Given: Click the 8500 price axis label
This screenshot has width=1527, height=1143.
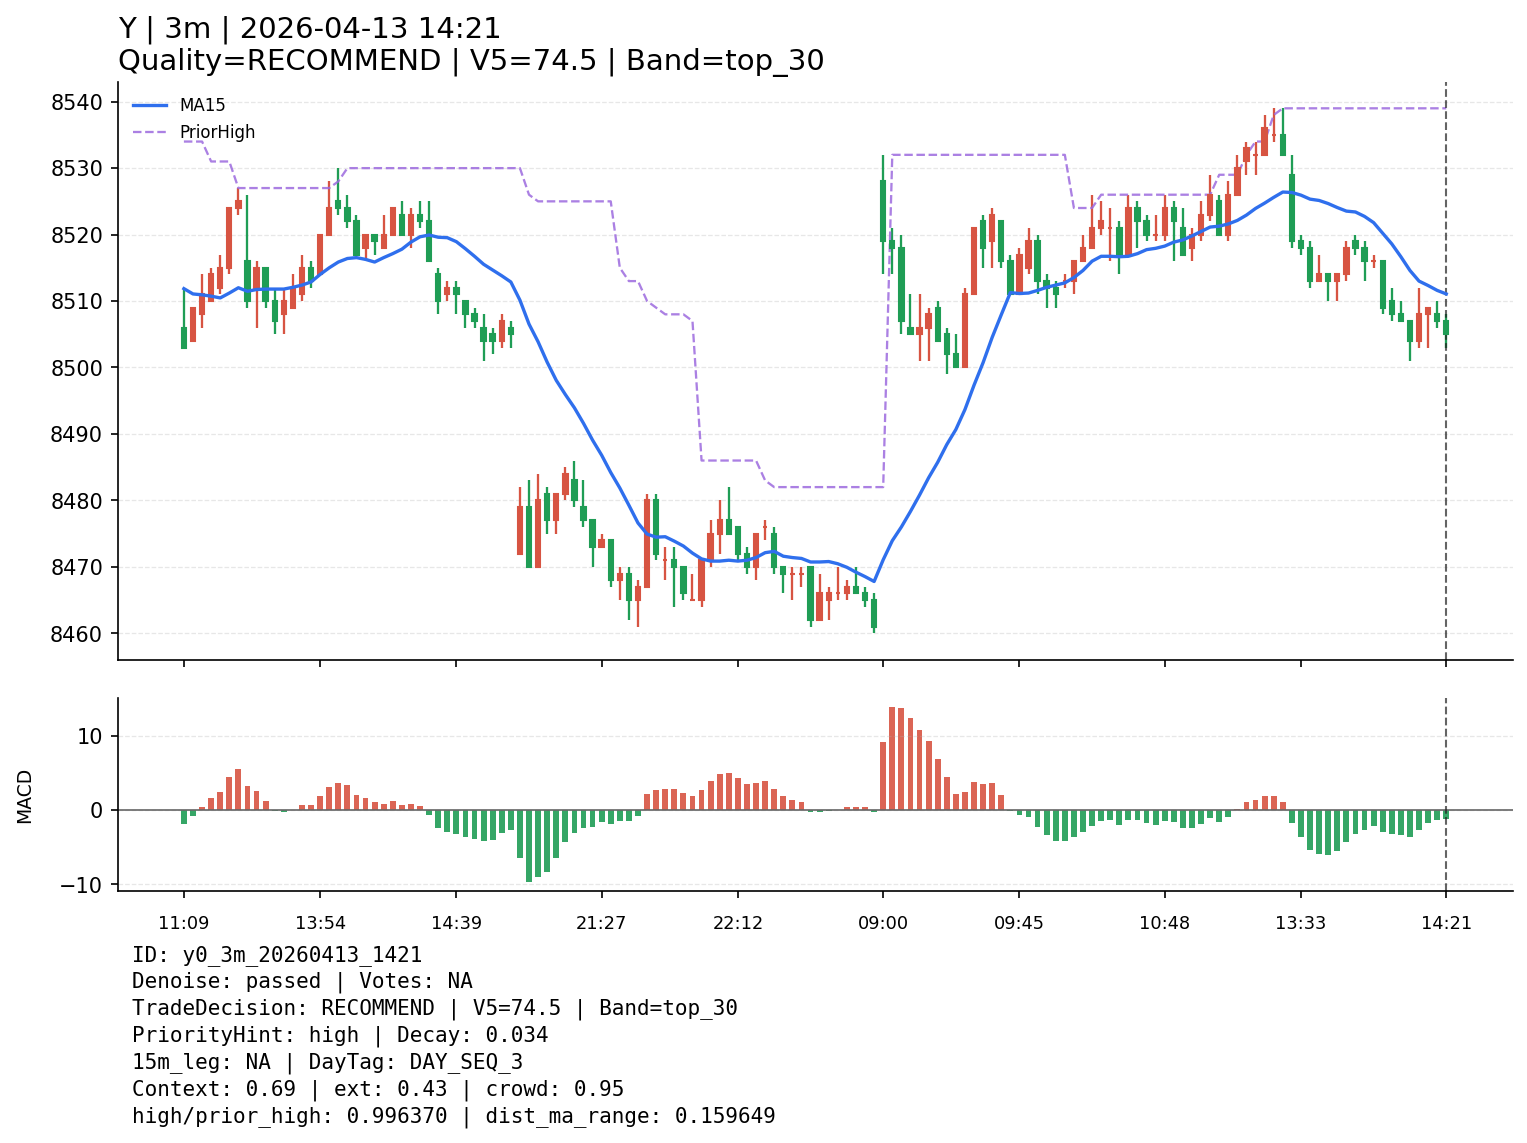Looking at the screenshot, I should pyautogui.click(x=77, y=368).
